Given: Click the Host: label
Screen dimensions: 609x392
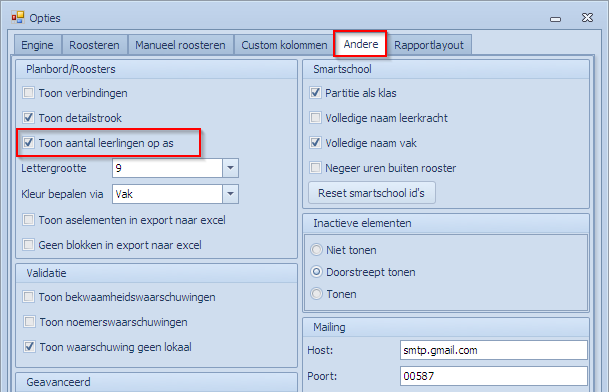Looking at the screenshot, I should tap(320, 350).
